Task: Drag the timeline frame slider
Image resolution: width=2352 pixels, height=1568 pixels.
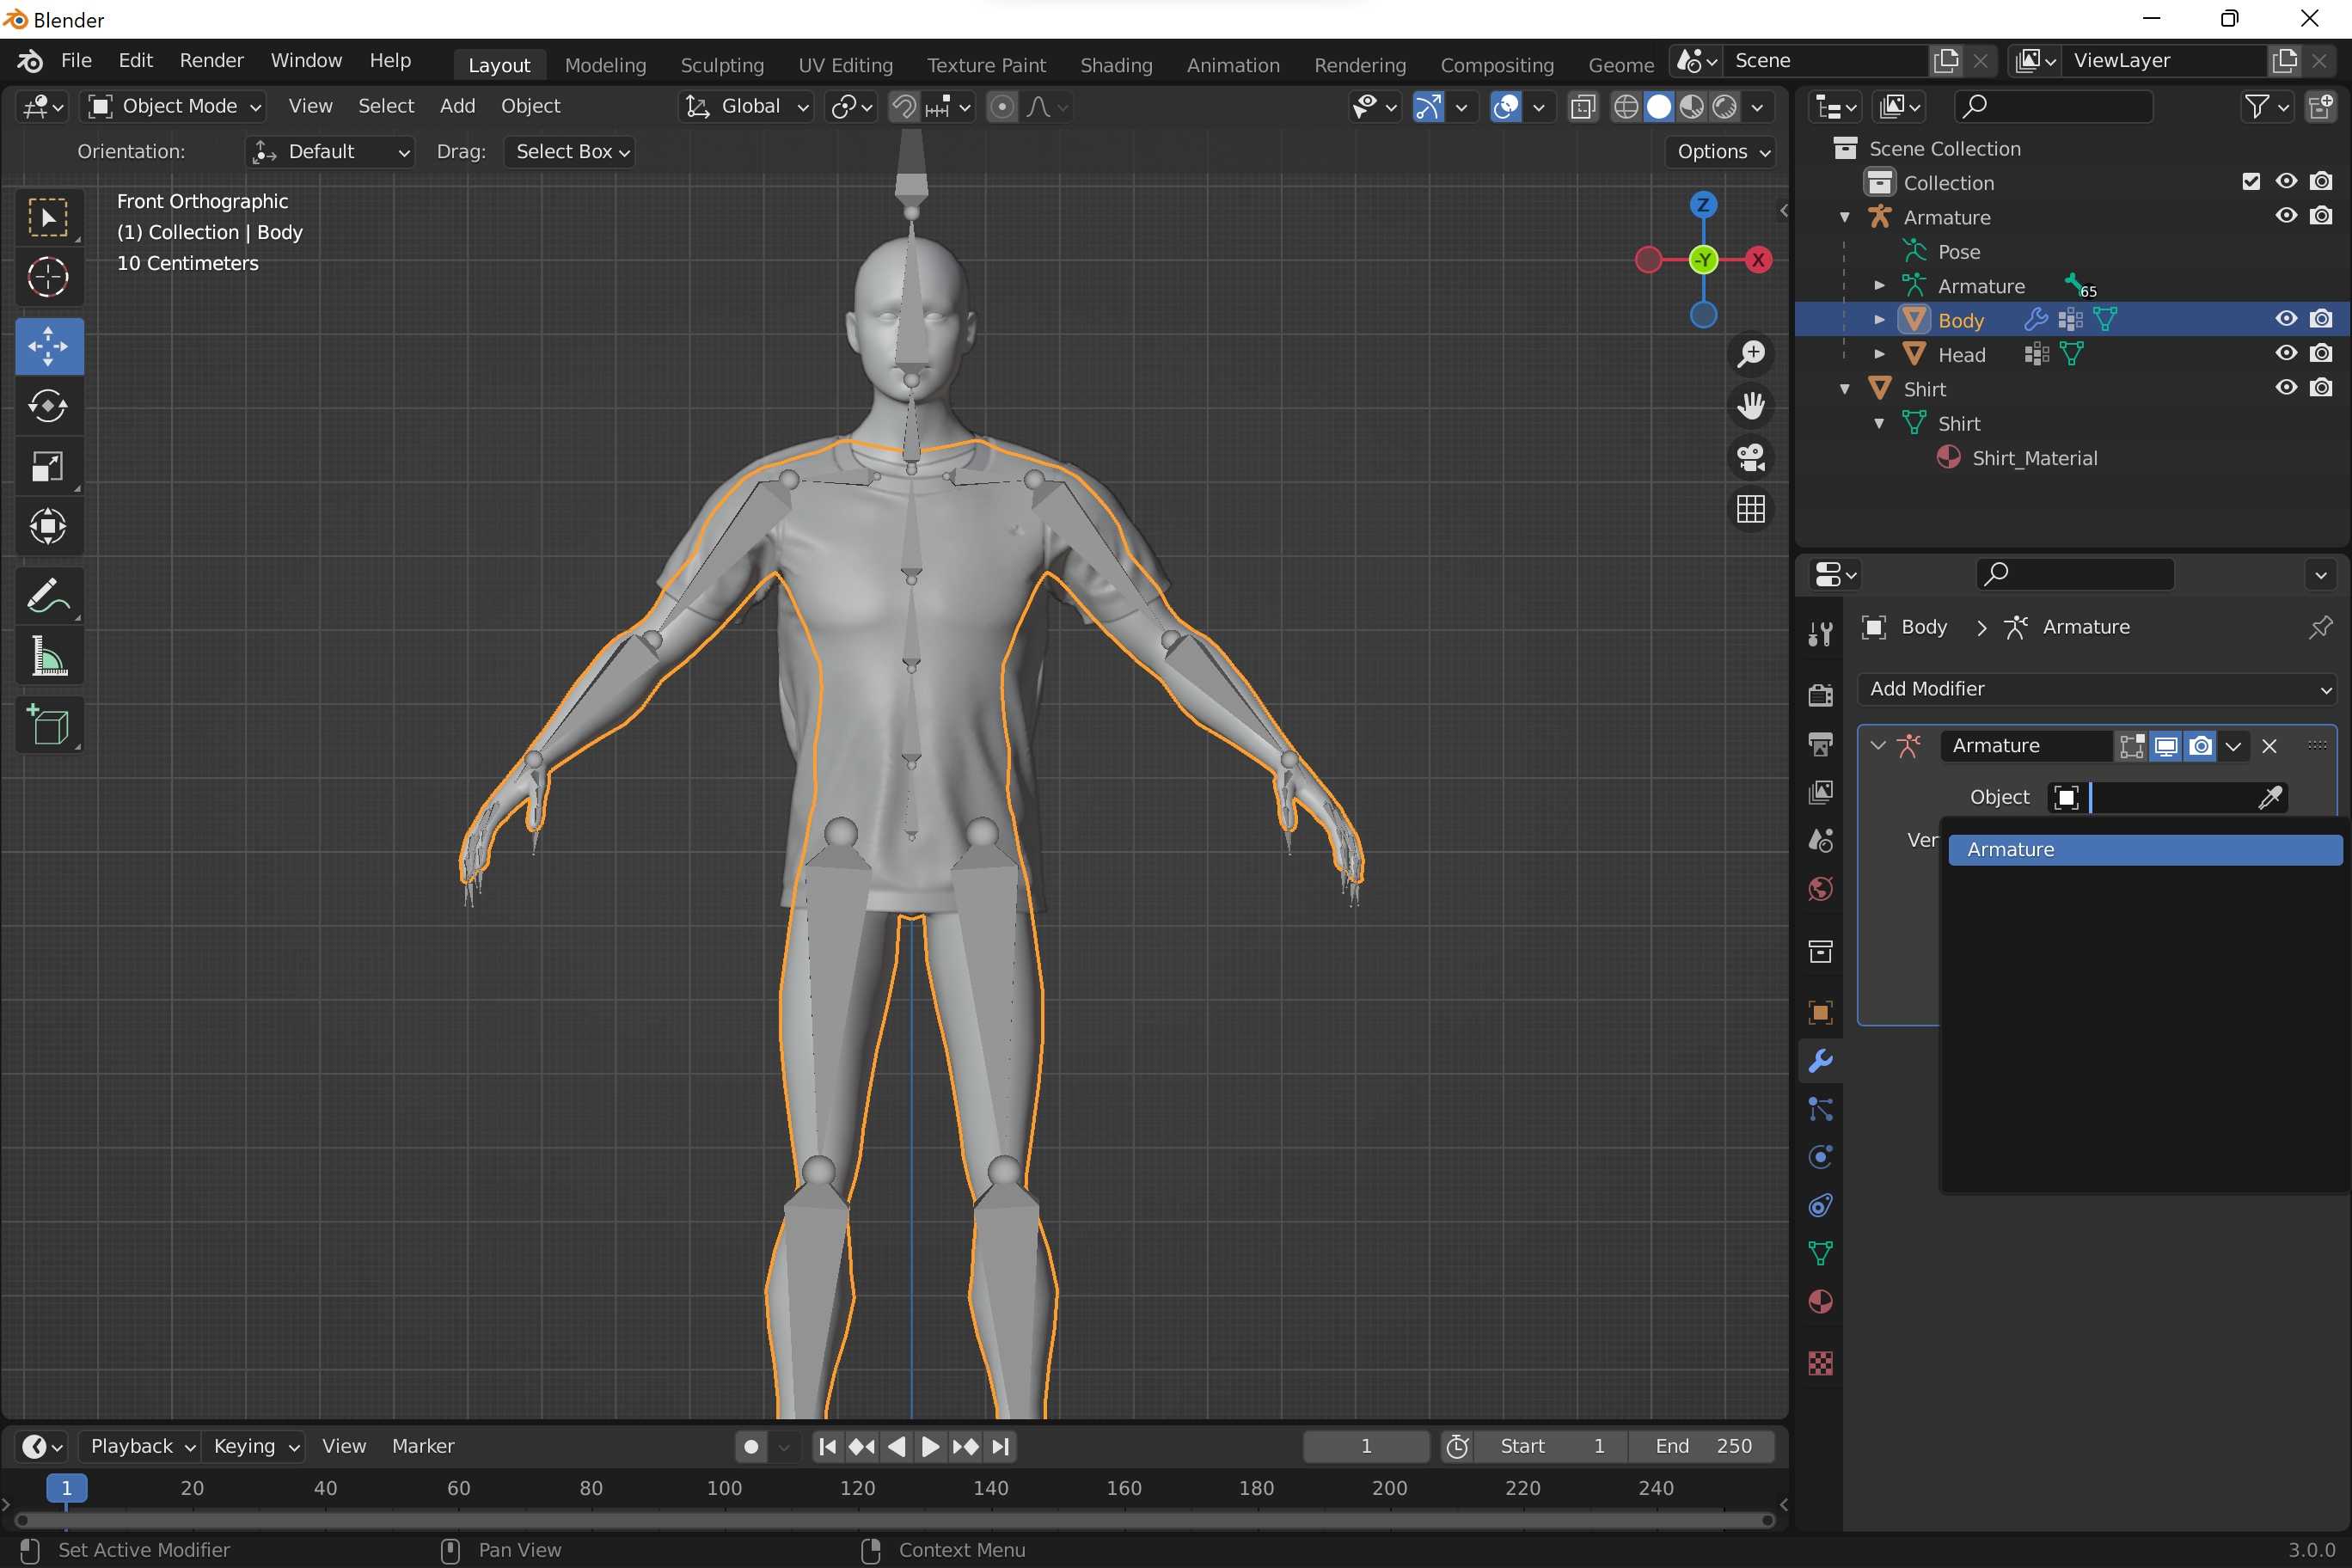Action: (64, 1489)
